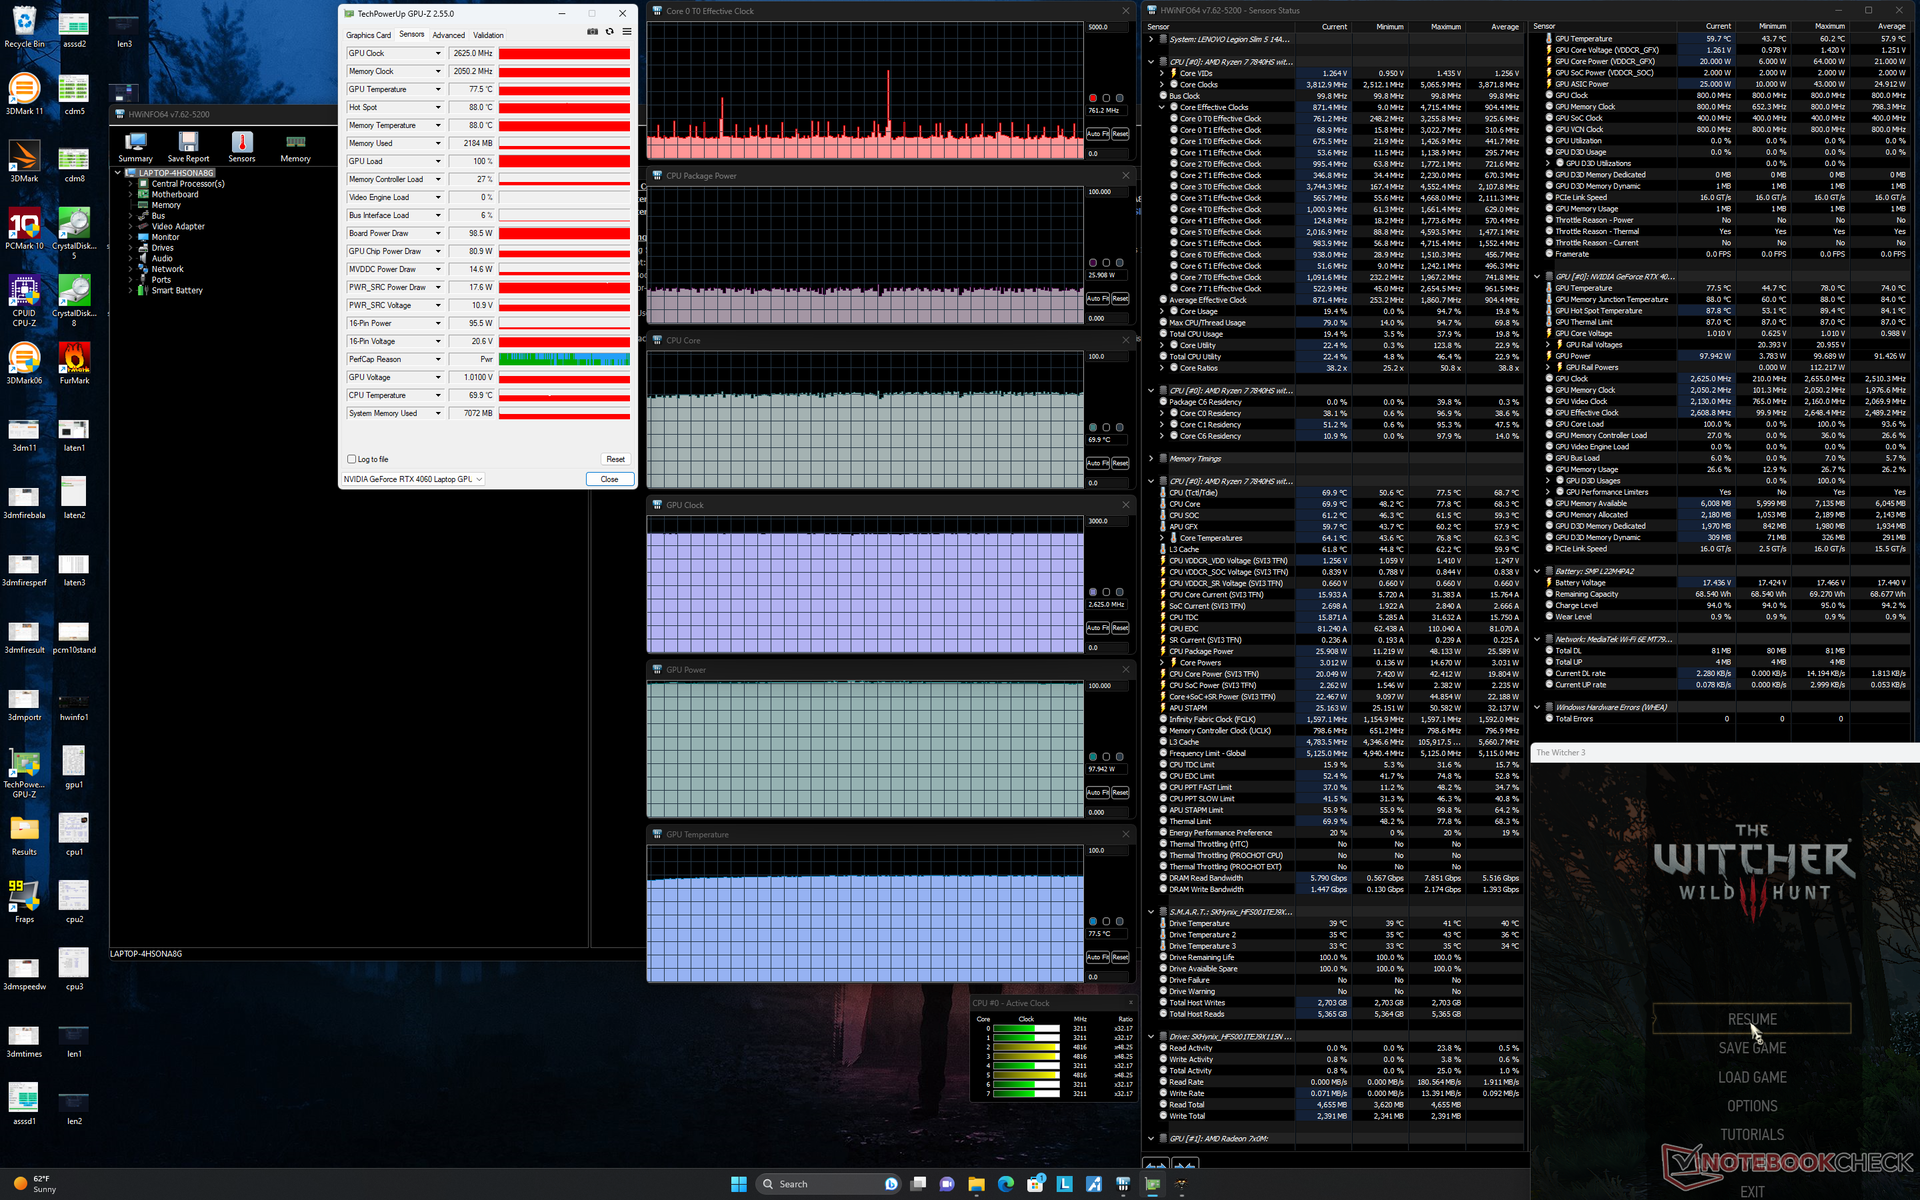Click GPU-Z screenshot camera icon

pos(592,32)
